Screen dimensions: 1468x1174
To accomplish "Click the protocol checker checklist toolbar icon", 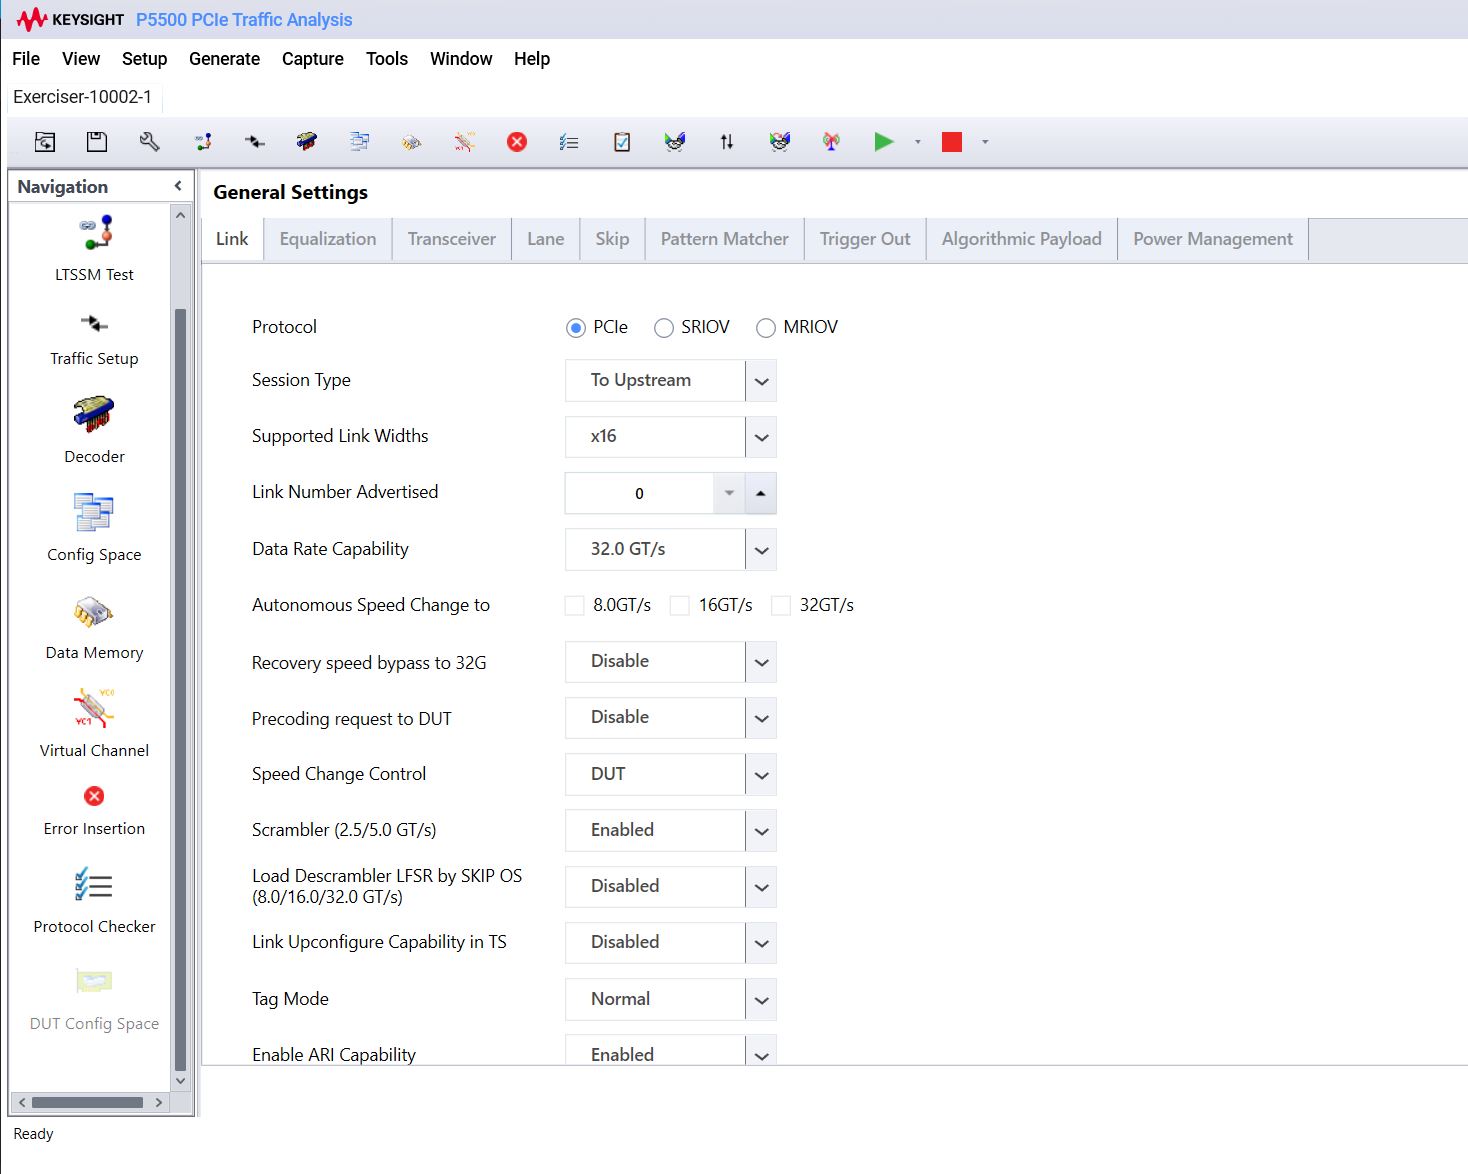I will click(569, 142).
